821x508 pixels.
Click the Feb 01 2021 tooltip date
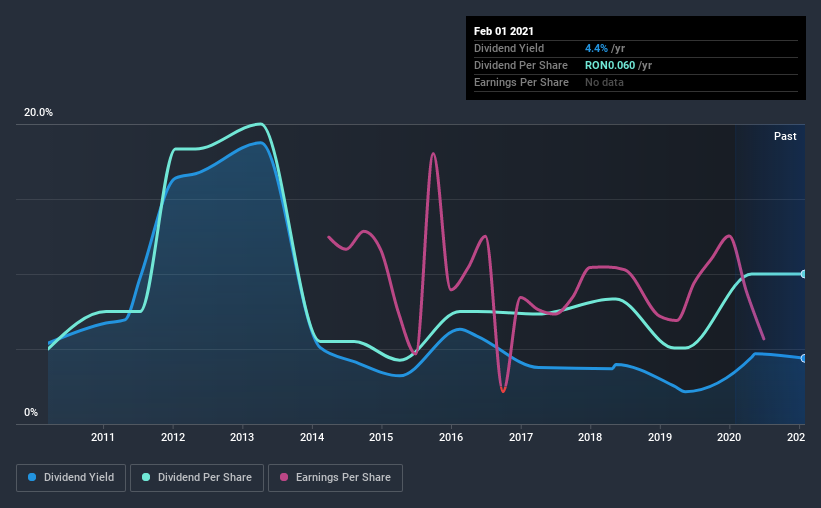(504, 31)
